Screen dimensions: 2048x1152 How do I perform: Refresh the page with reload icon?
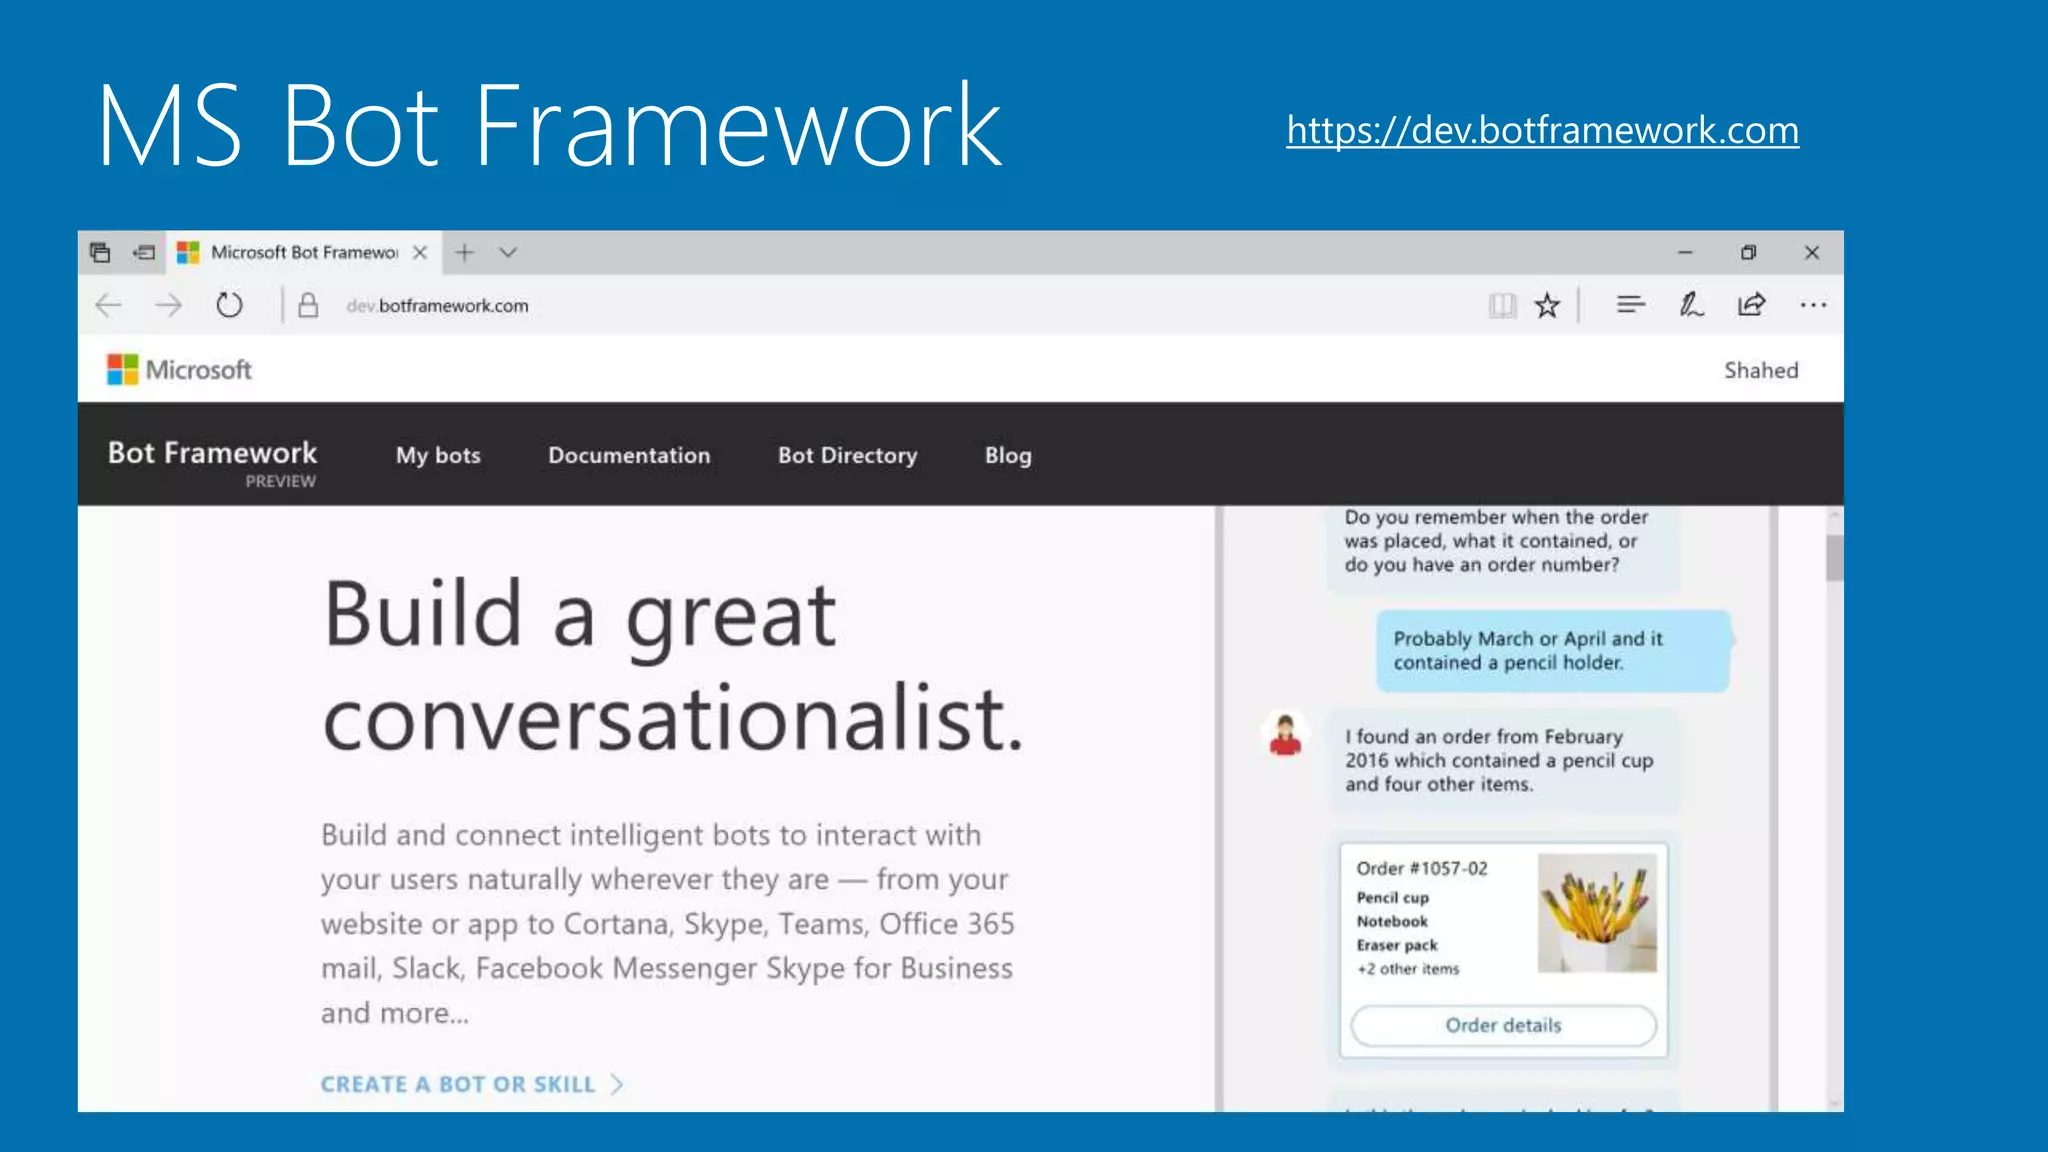pyautogui.click(x=230, y=305)
